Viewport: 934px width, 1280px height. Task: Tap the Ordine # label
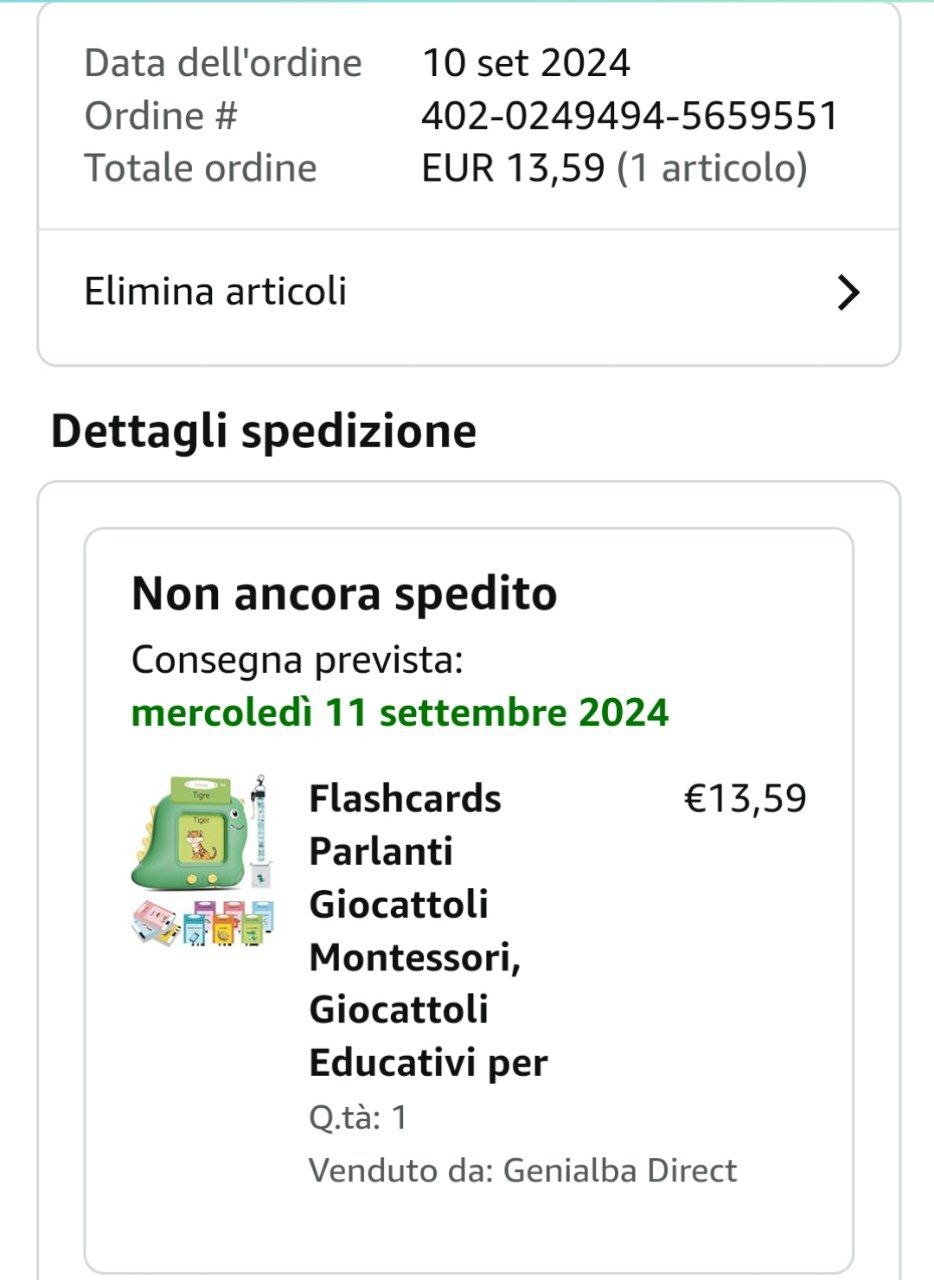[x=161, y=116]
